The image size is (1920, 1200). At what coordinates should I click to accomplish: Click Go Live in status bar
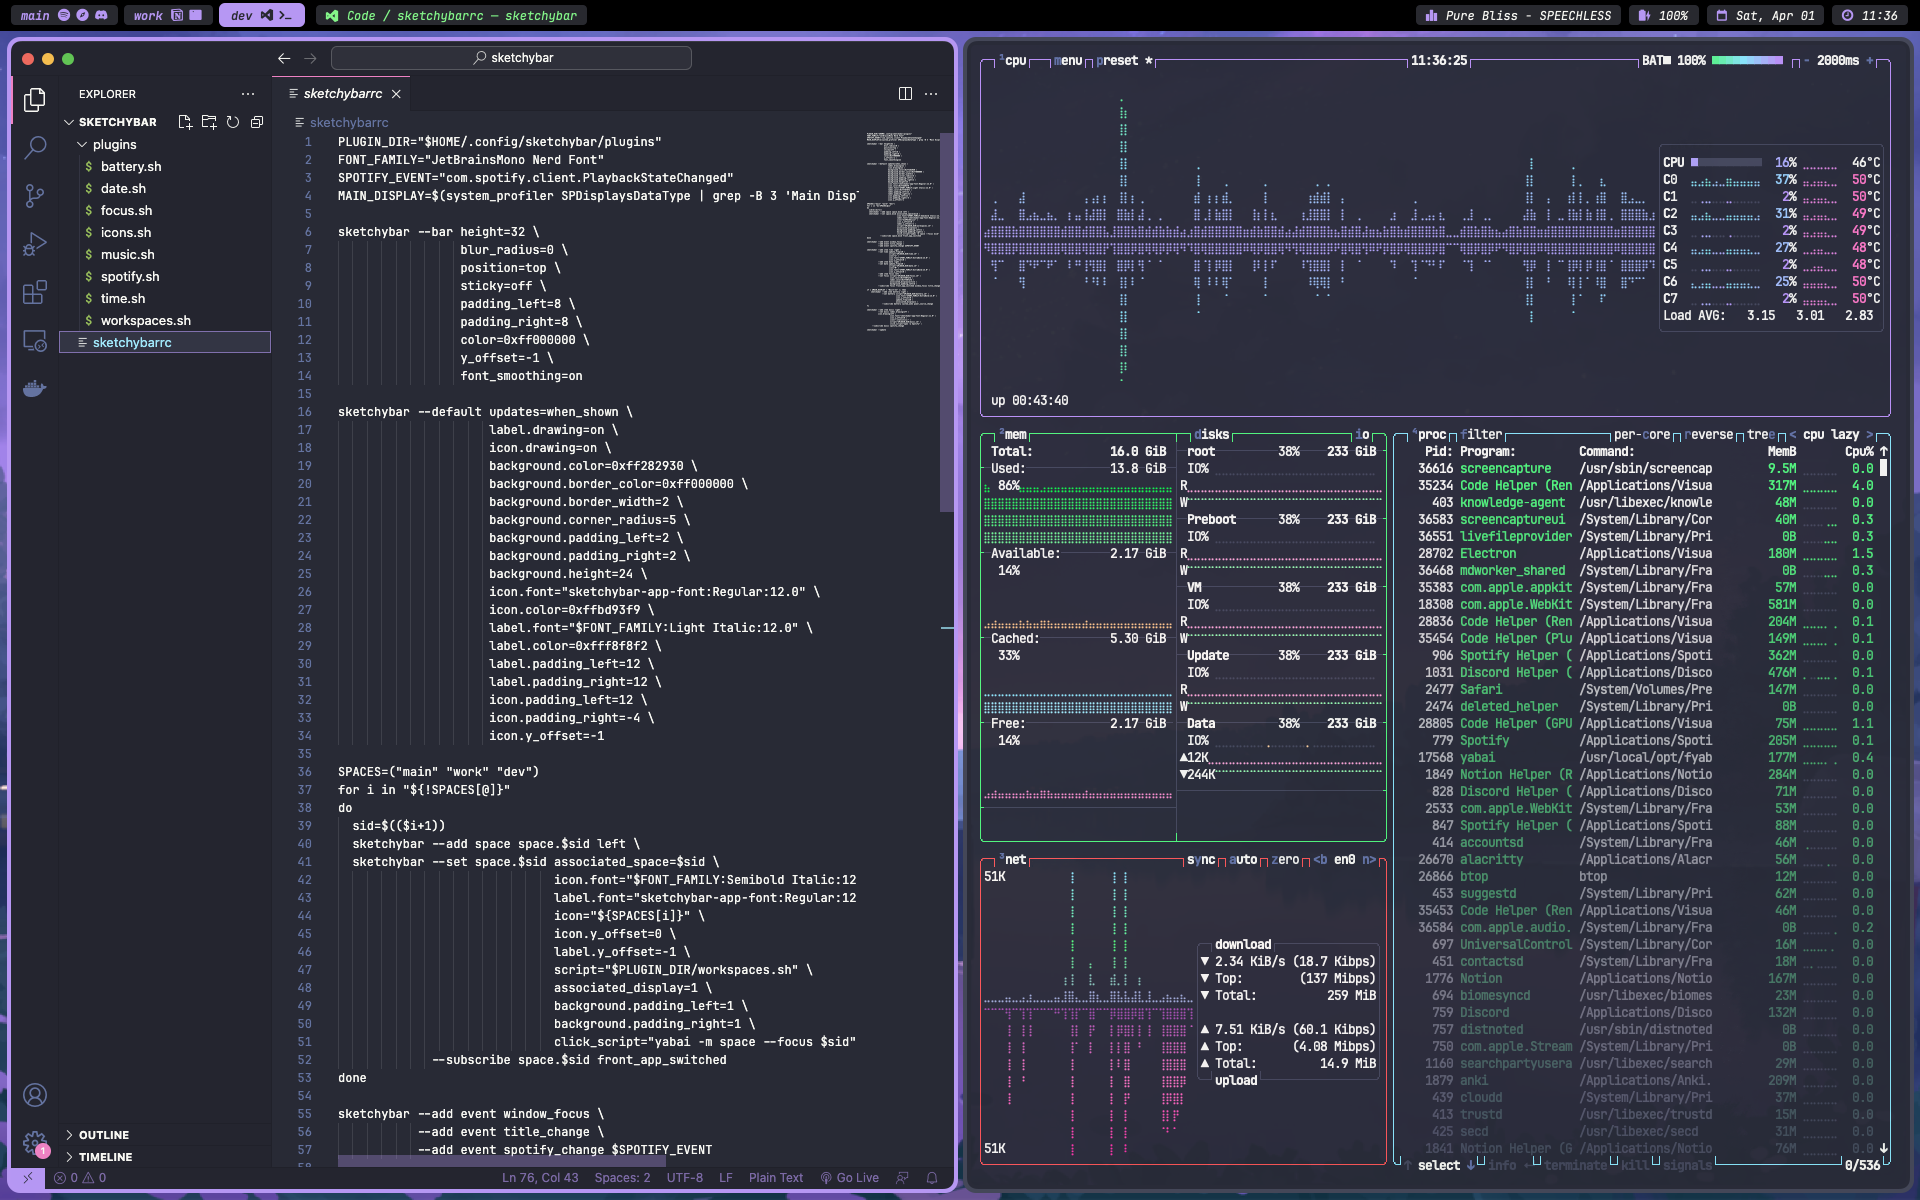[850, 1178]
